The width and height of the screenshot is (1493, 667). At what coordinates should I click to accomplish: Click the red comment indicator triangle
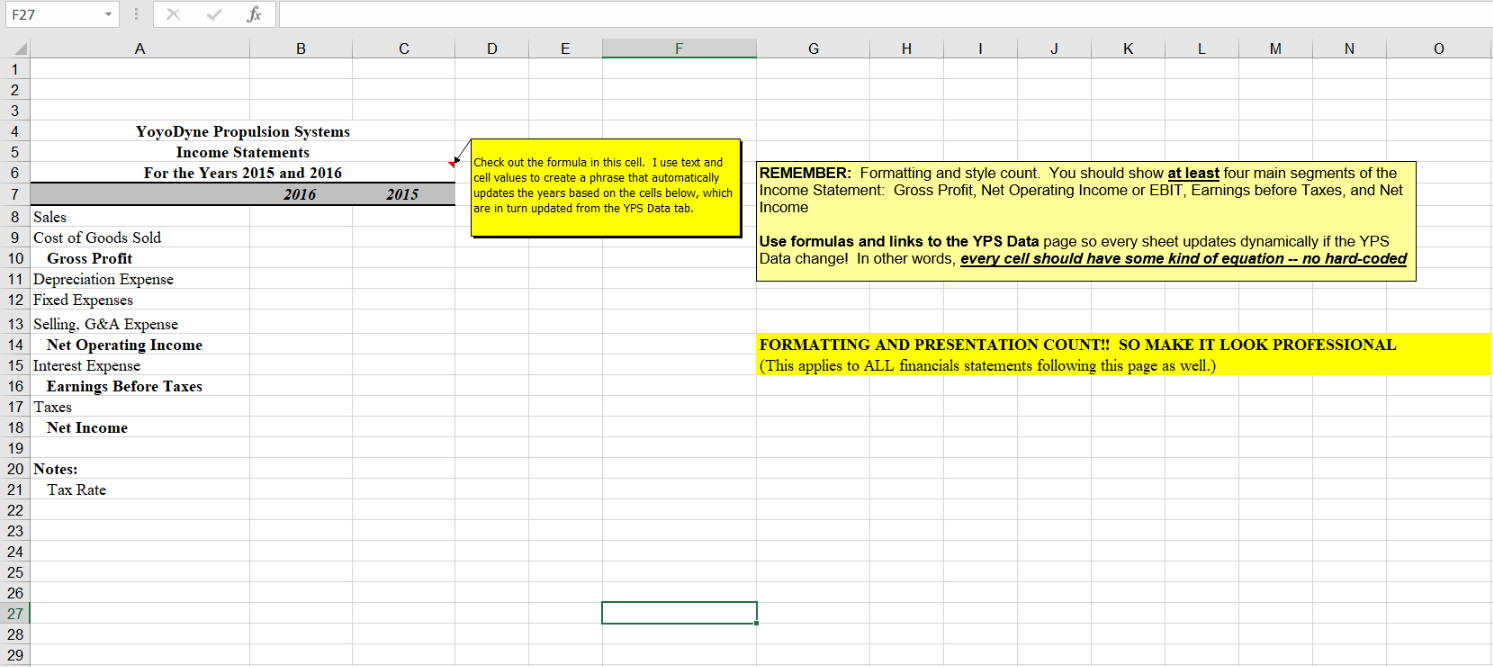pos(450,164)
